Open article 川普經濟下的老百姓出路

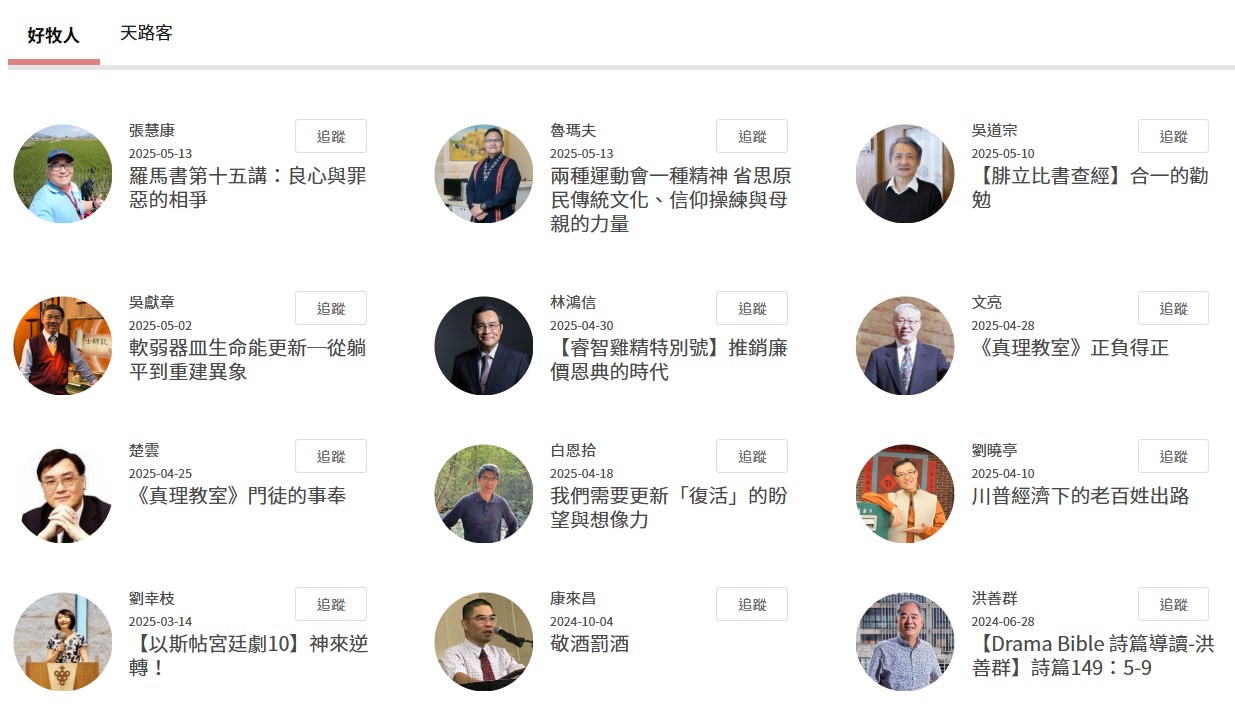pyautogui.click(x=1080, y=496)
